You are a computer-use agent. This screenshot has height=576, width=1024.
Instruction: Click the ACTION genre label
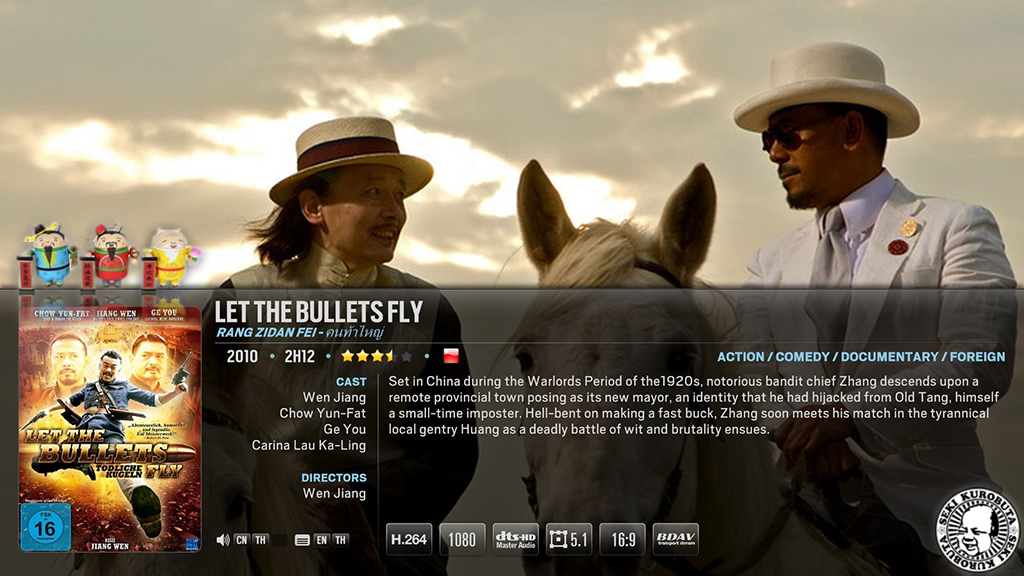tap(741, 357)
